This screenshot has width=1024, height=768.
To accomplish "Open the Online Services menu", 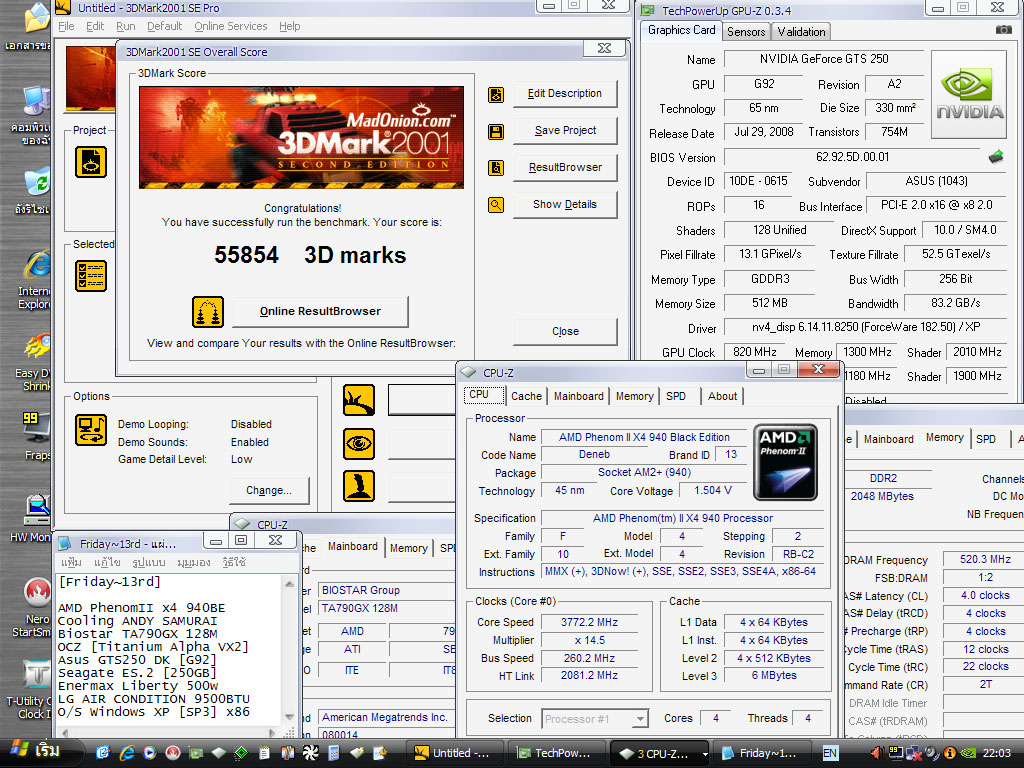I will pos(231,26).
